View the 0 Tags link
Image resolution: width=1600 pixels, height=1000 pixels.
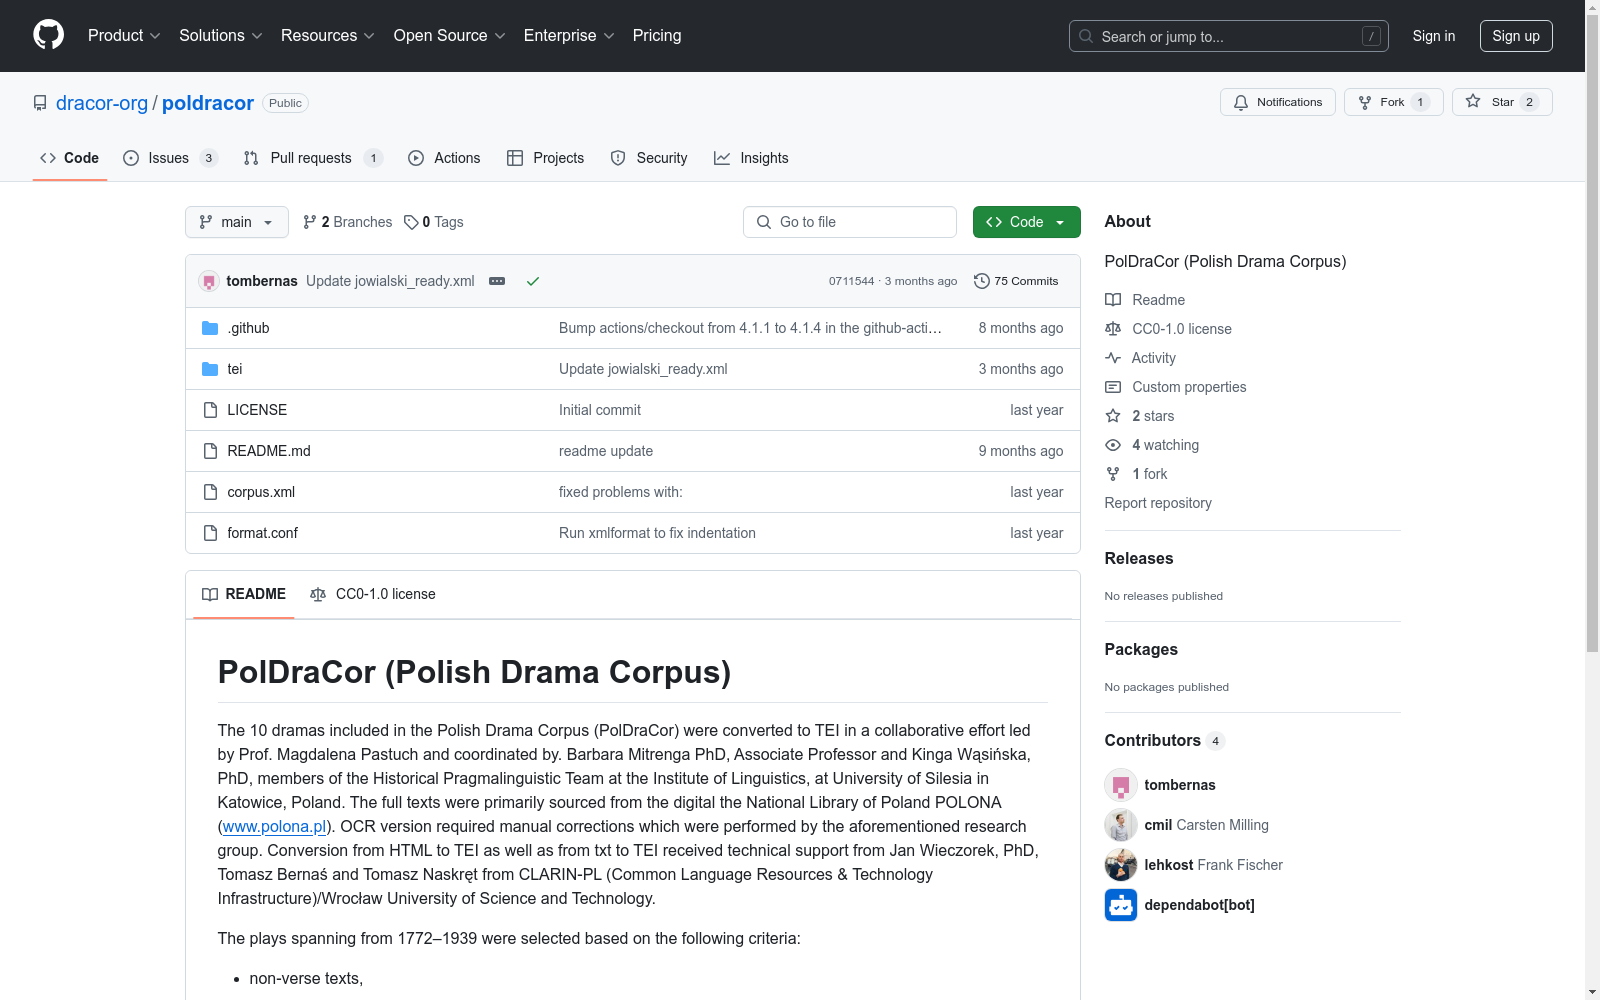click(x=434, y=222)
